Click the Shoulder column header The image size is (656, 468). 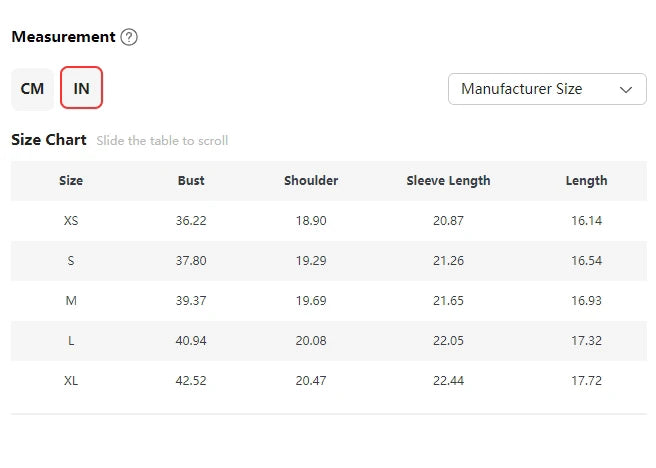pos(311,181)
